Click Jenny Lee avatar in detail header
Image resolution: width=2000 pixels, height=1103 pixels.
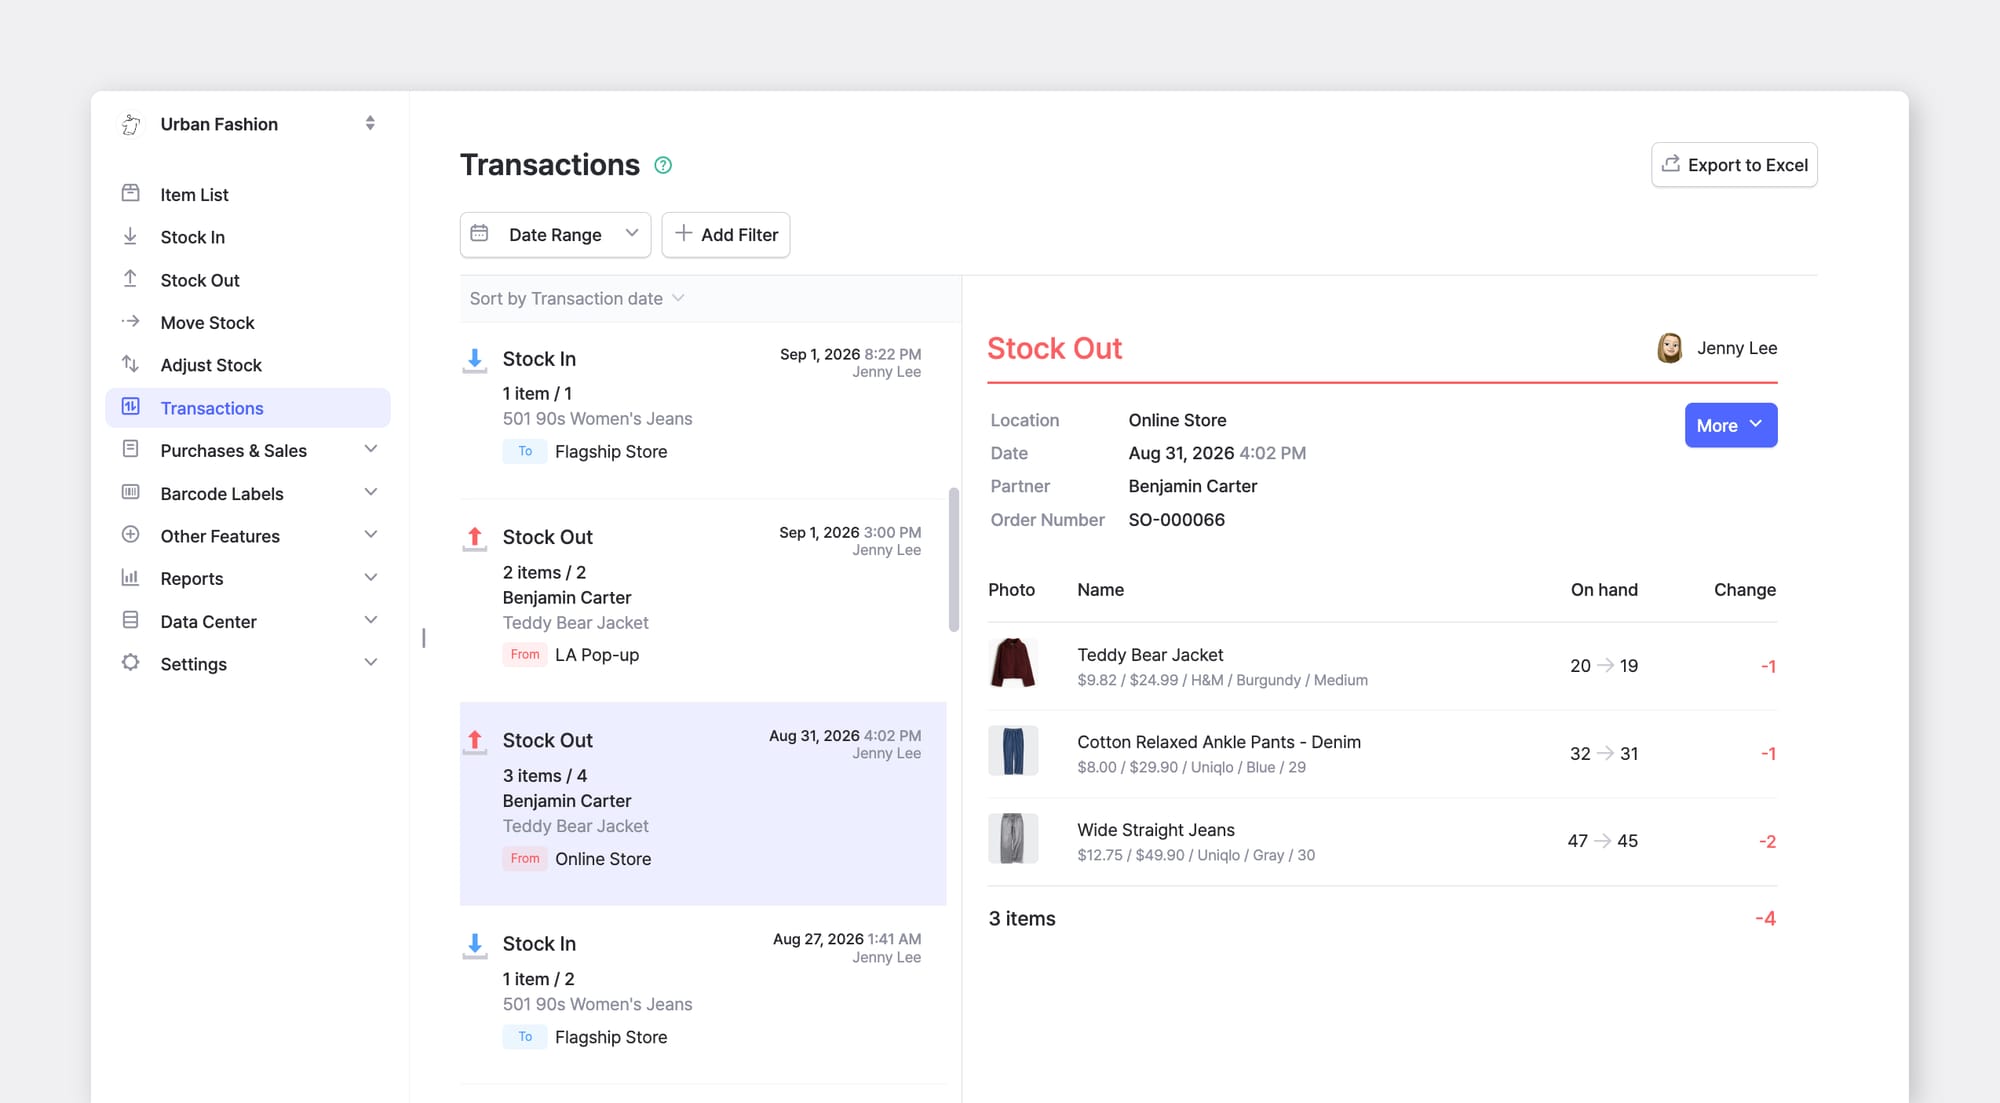(1669, 348)
